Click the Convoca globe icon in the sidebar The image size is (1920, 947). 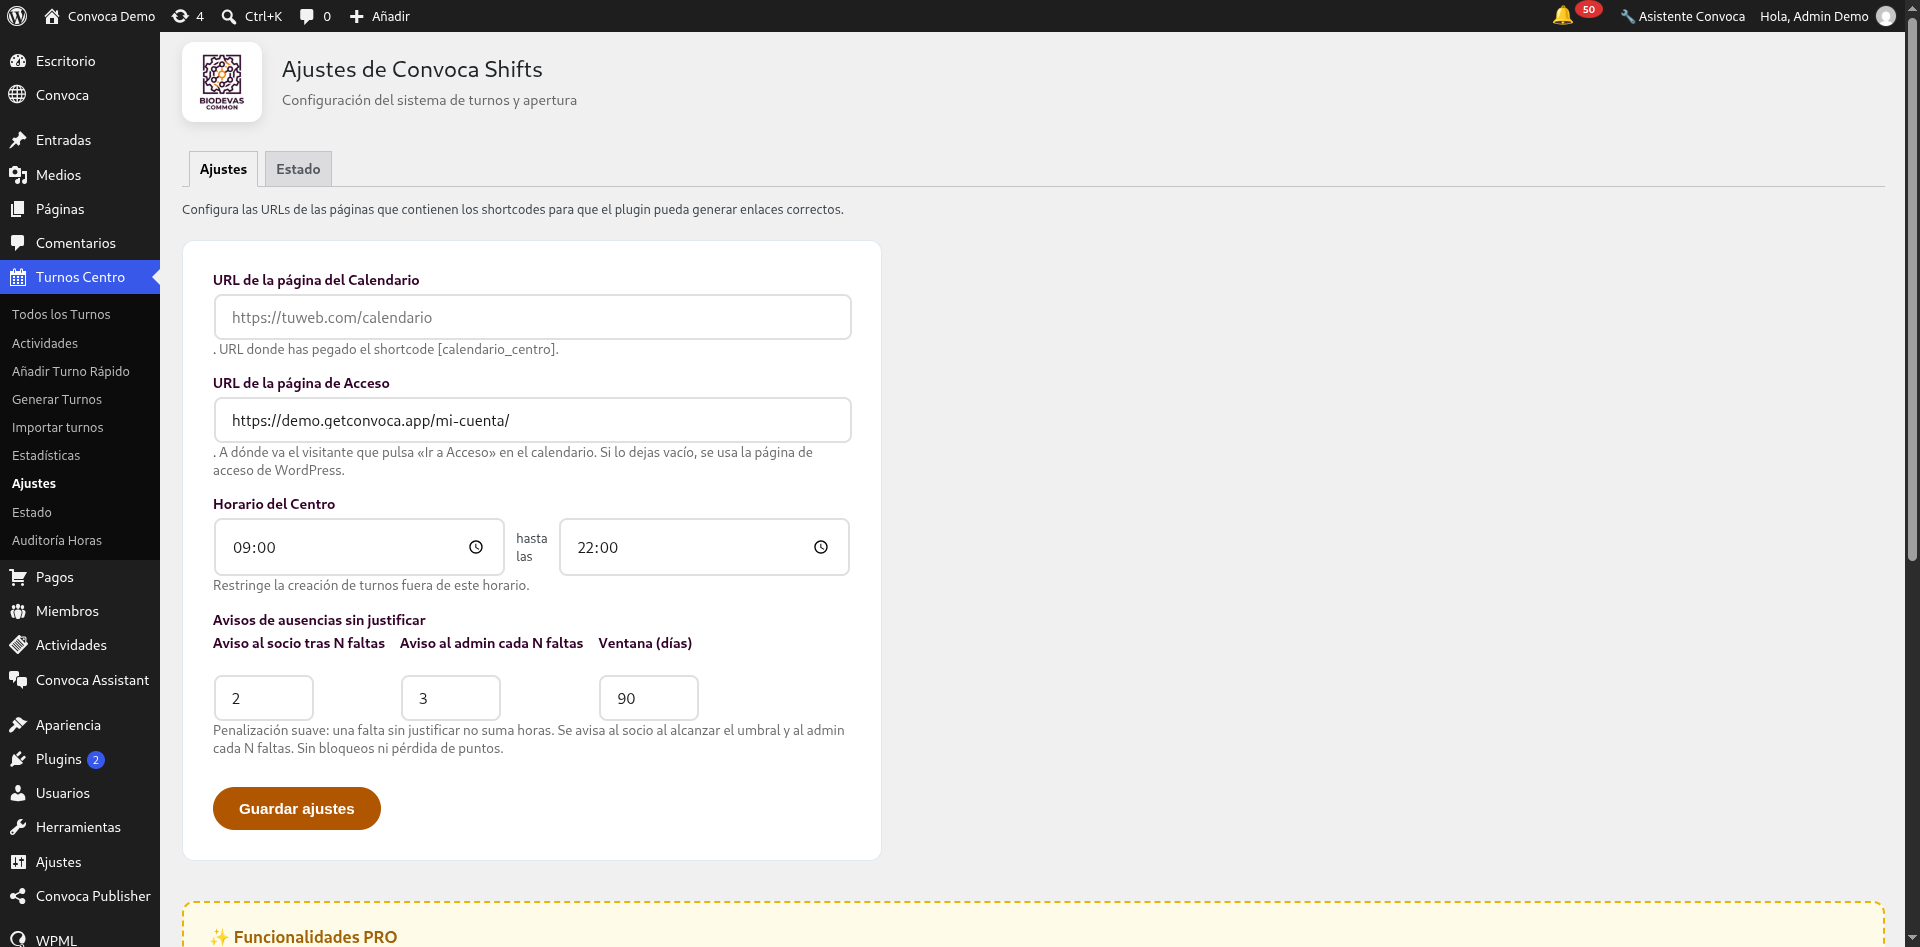click(18, 95)
